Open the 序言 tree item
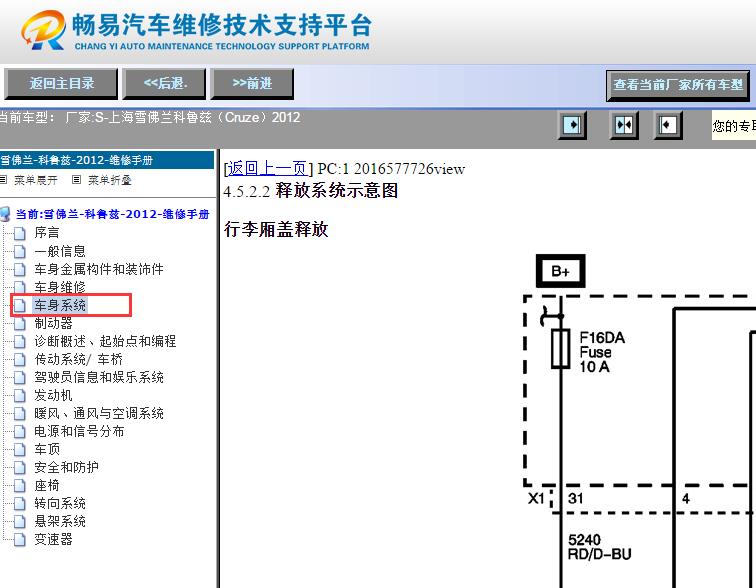 pos(47,233)
